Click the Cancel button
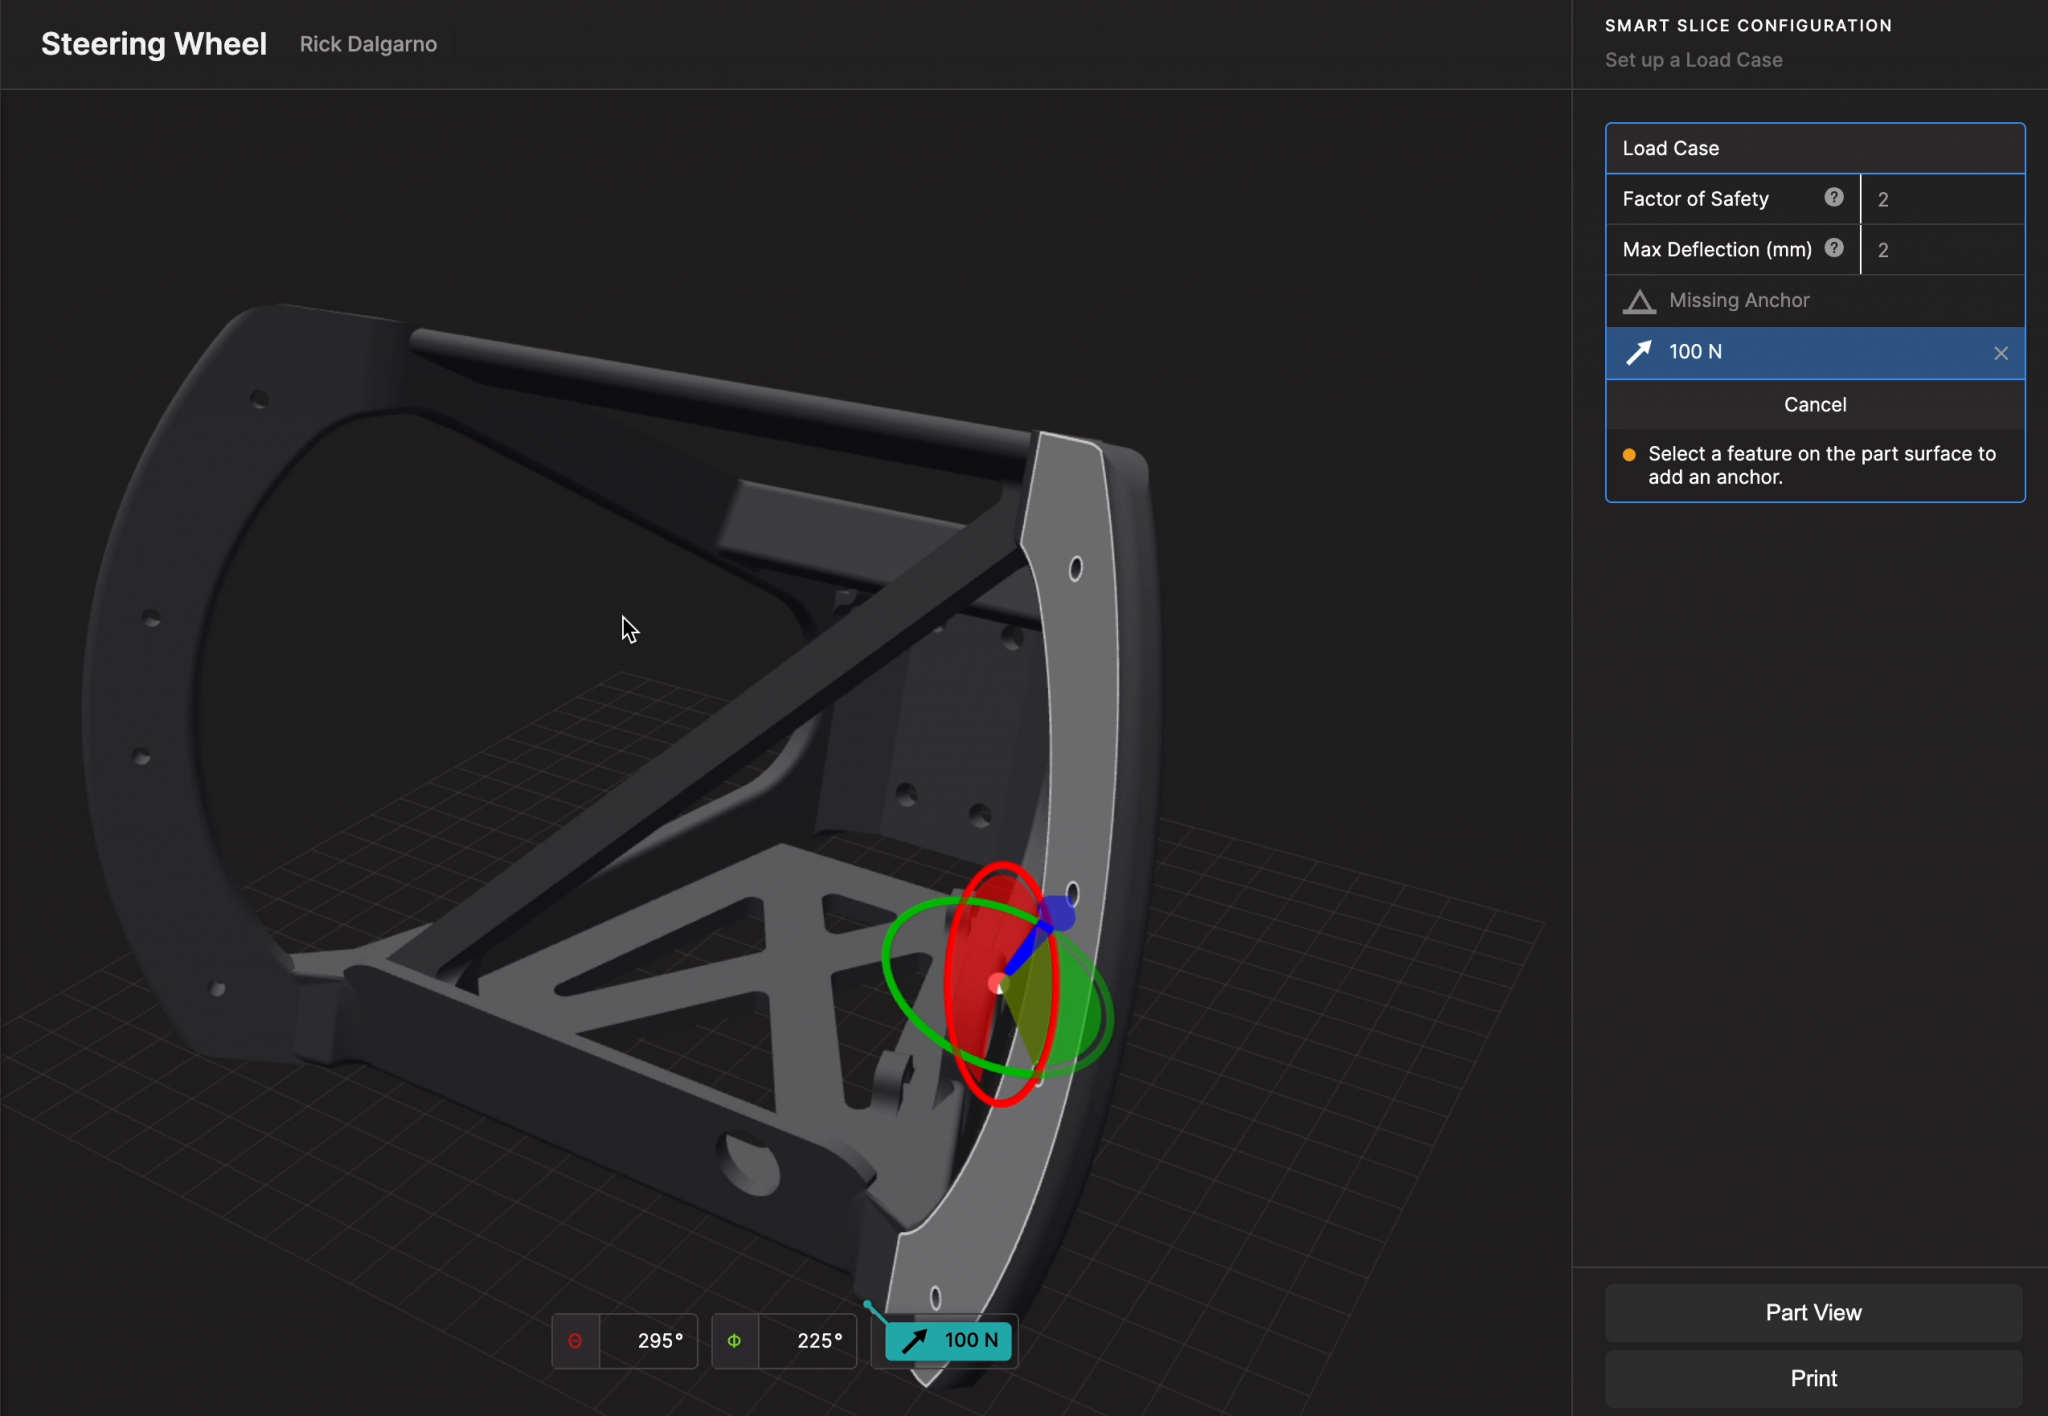The height and width of the screenshot is (1416, 2048). [x=1814, y=404]
